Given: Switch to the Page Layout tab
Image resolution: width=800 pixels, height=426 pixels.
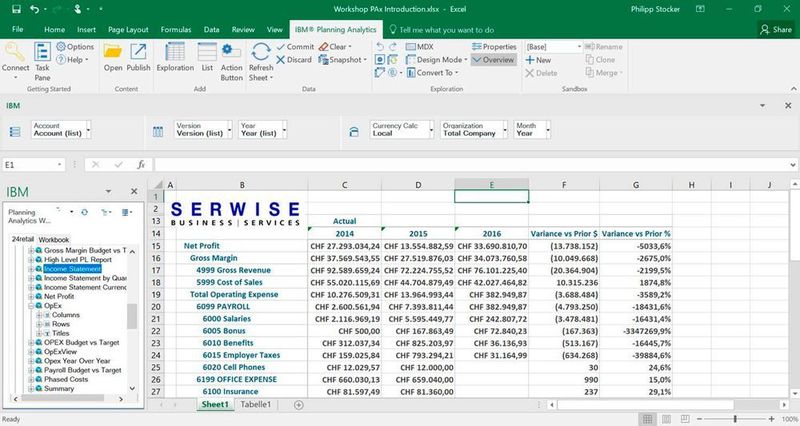Looking at the screenshot, I should [128, 30].
